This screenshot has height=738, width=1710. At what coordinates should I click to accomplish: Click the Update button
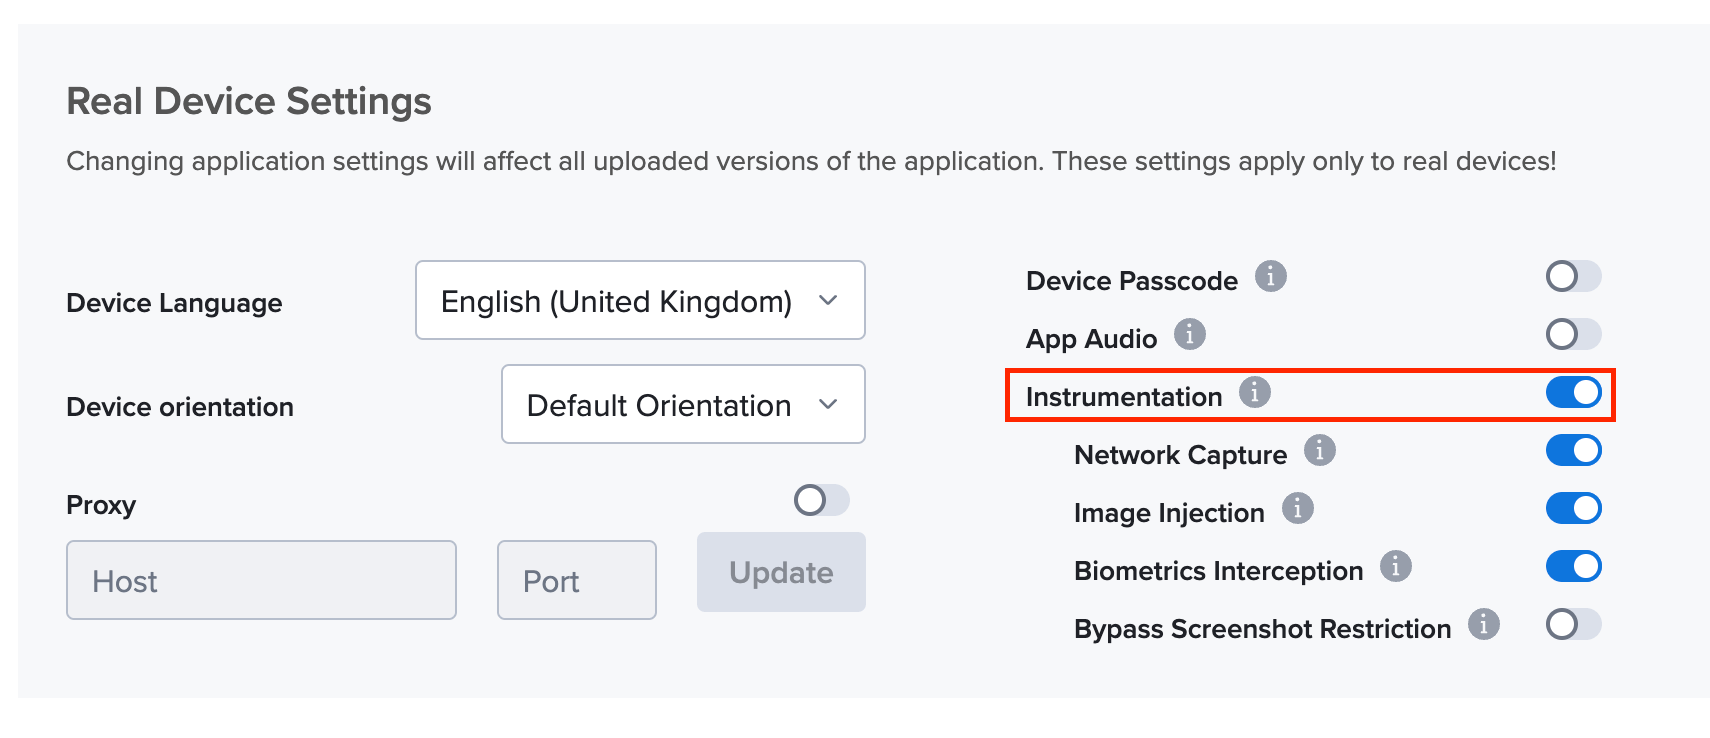[x=781, y=572]
